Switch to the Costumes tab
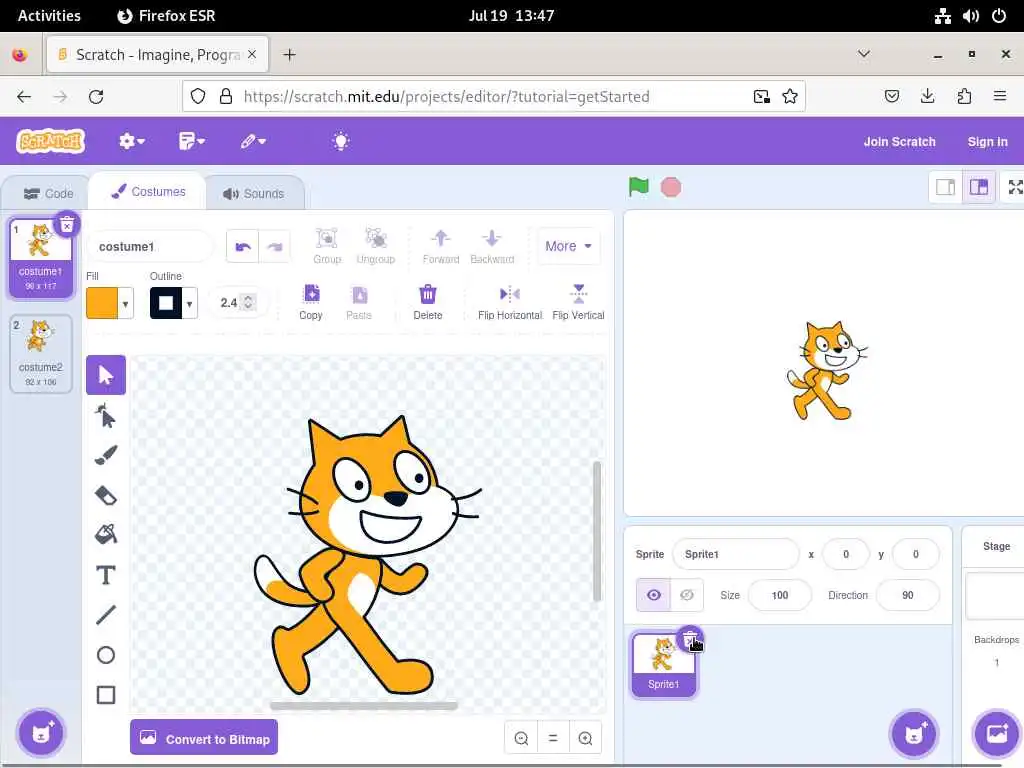The height and width of the screenshot is (768, 1024). click(x=148, y=191)
